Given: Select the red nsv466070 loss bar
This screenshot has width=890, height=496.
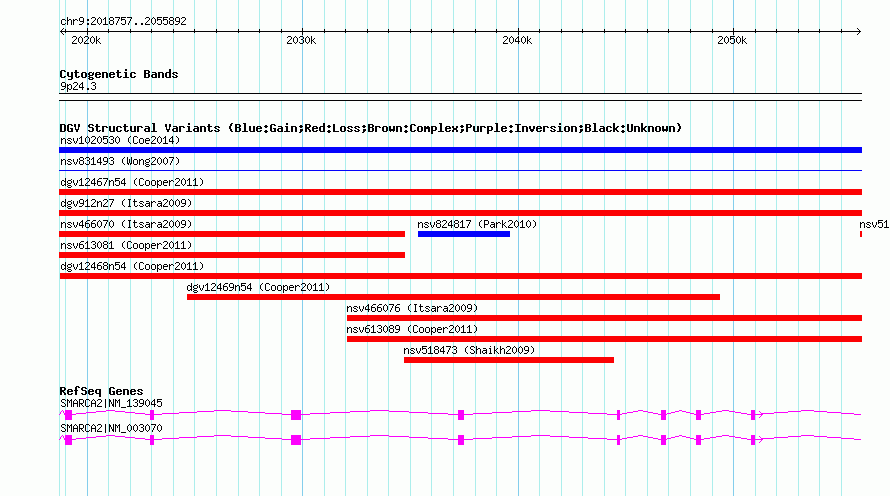Looking at the screenshot, I should coord(232,234).
